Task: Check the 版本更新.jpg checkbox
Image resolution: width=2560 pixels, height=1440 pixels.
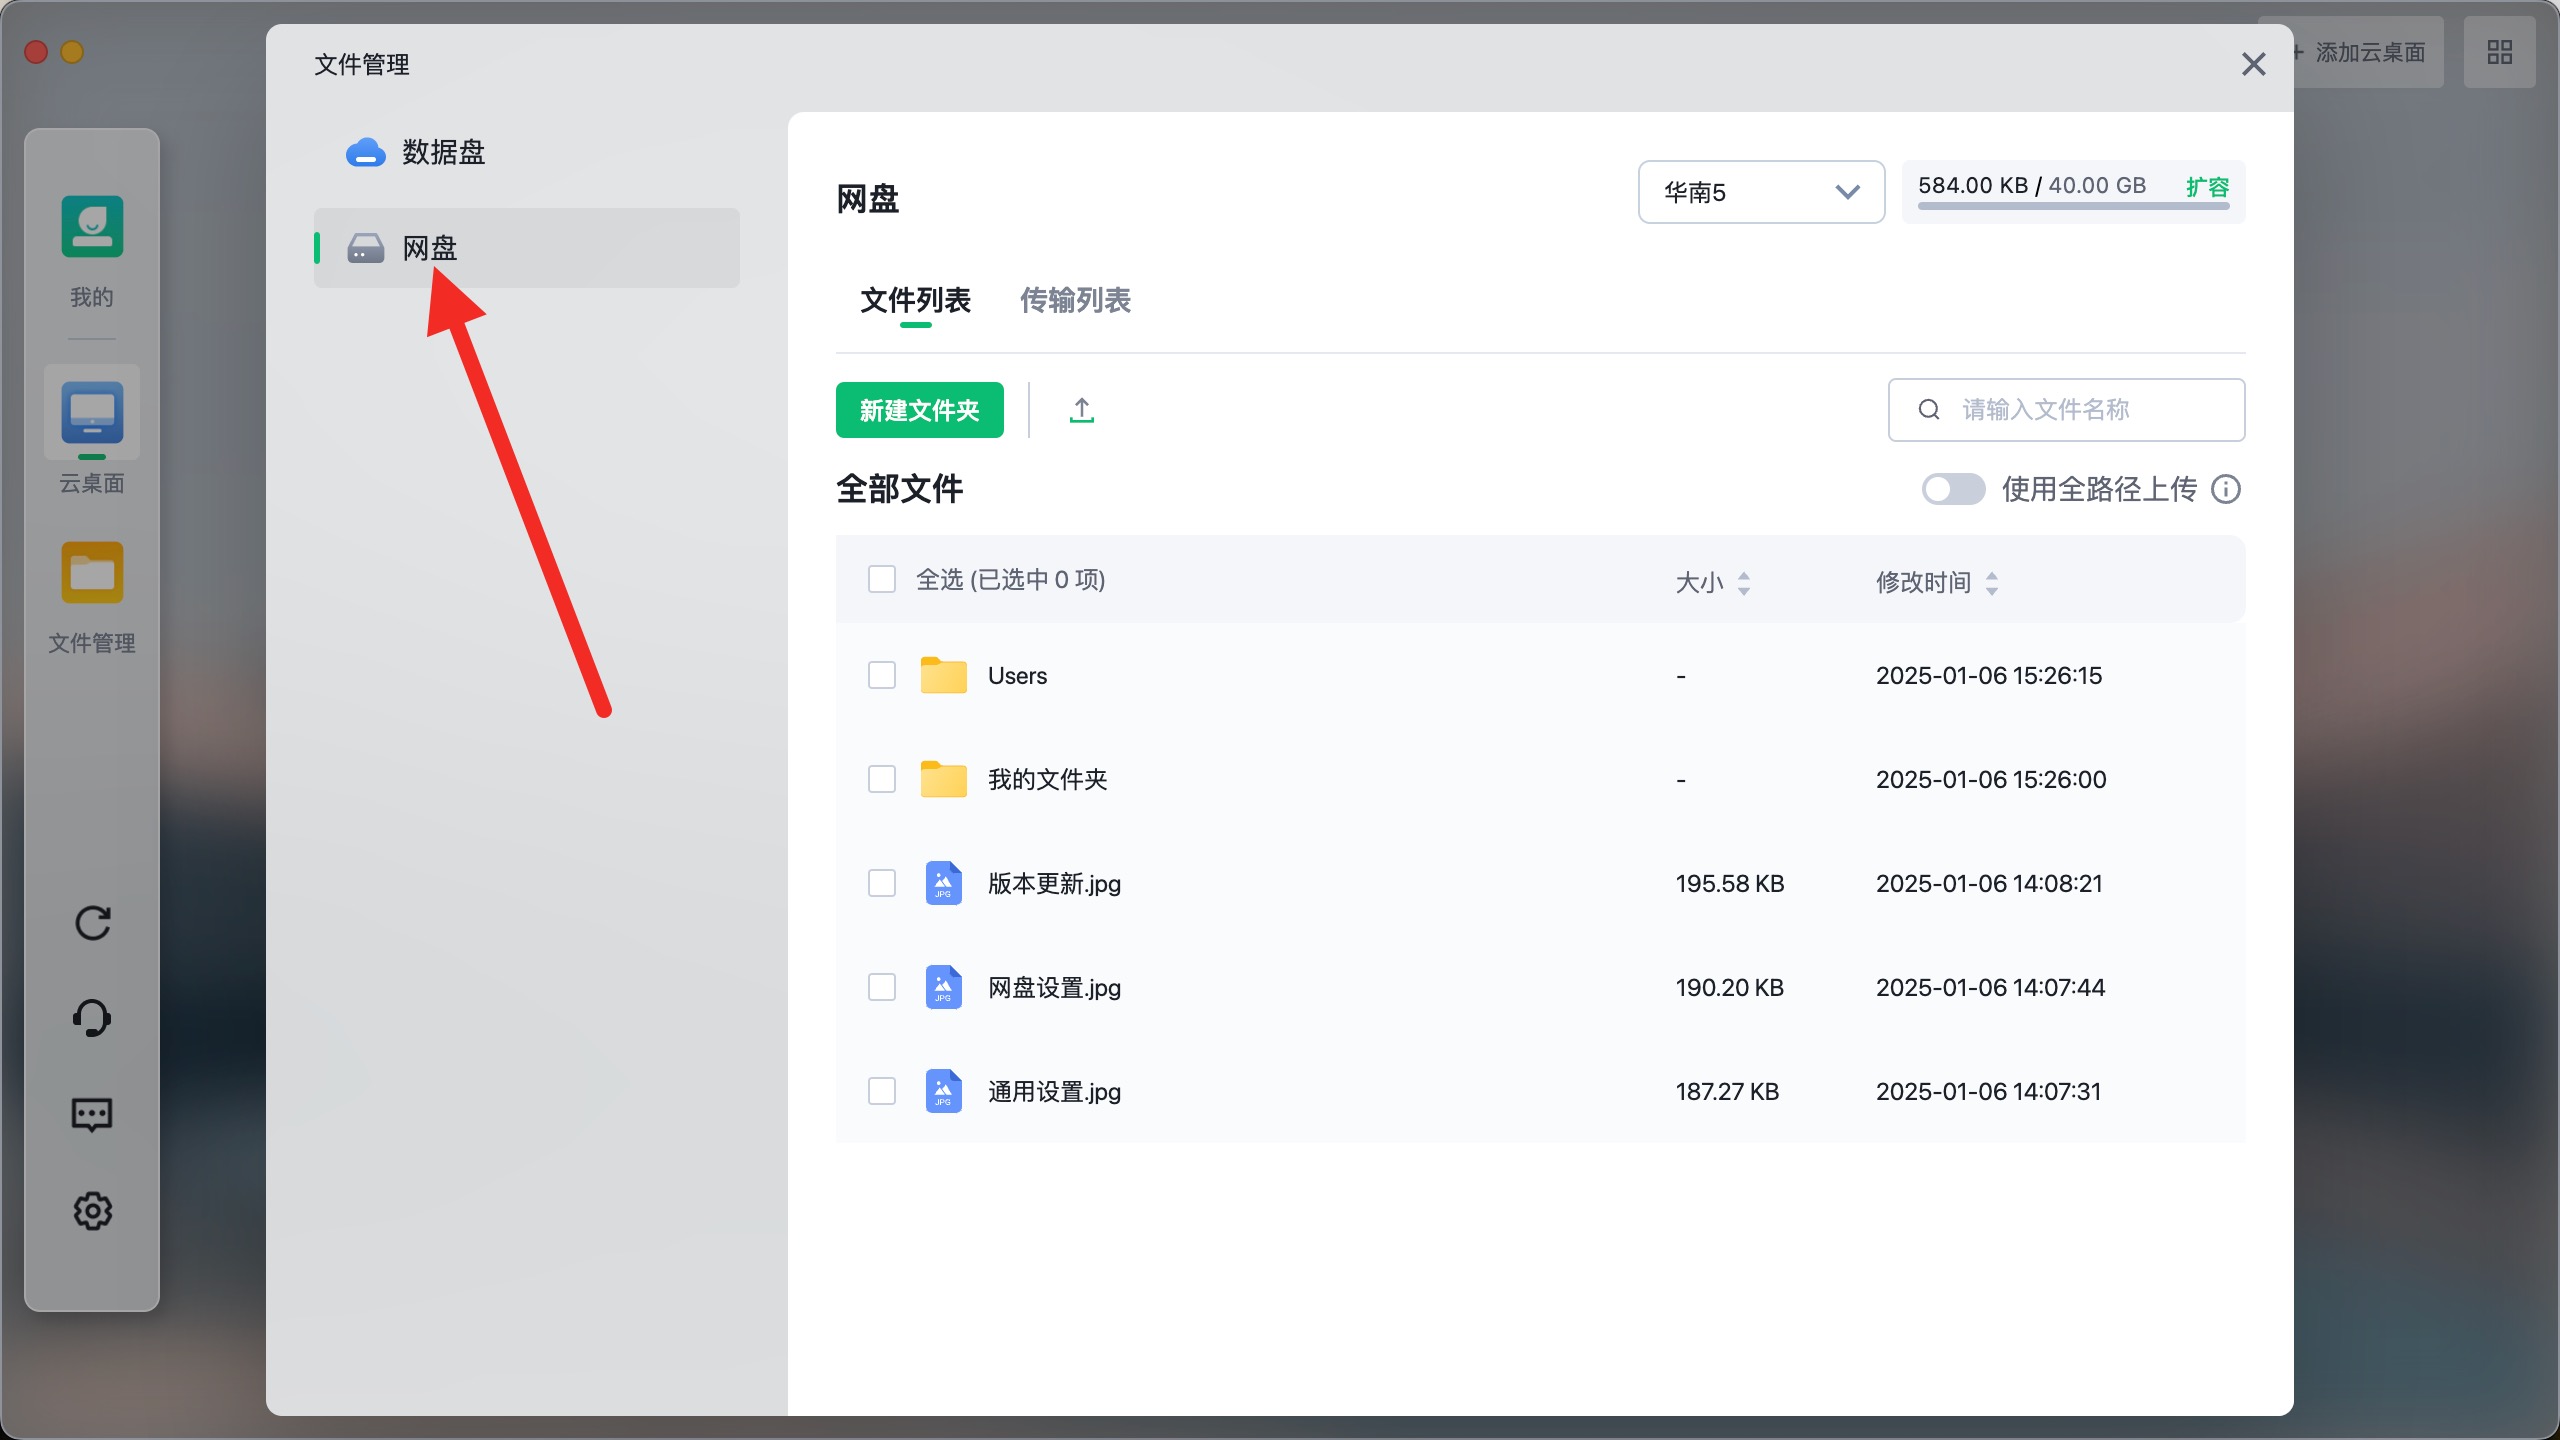Action: [x=882, y=883]
